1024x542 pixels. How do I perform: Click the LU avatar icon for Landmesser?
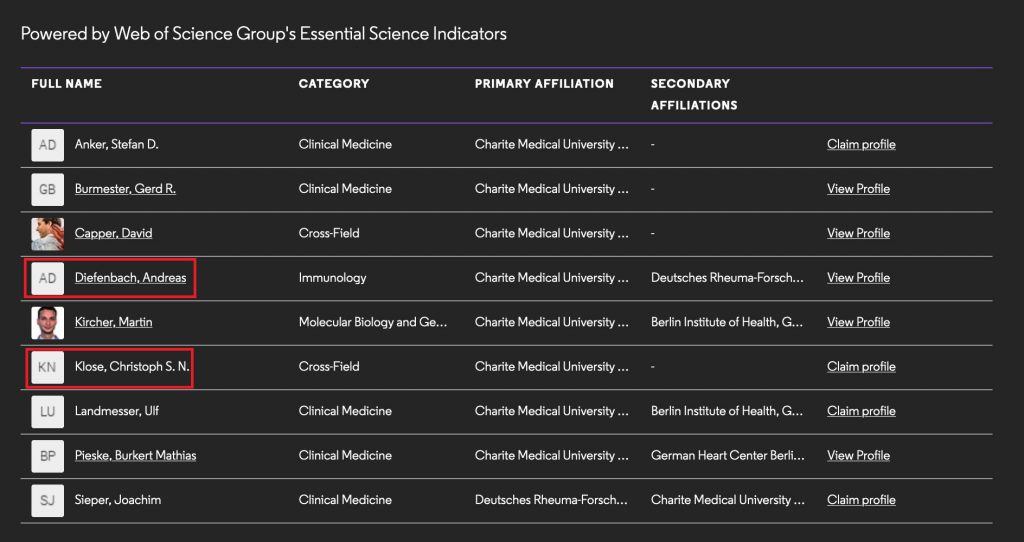tap(48, 411)
